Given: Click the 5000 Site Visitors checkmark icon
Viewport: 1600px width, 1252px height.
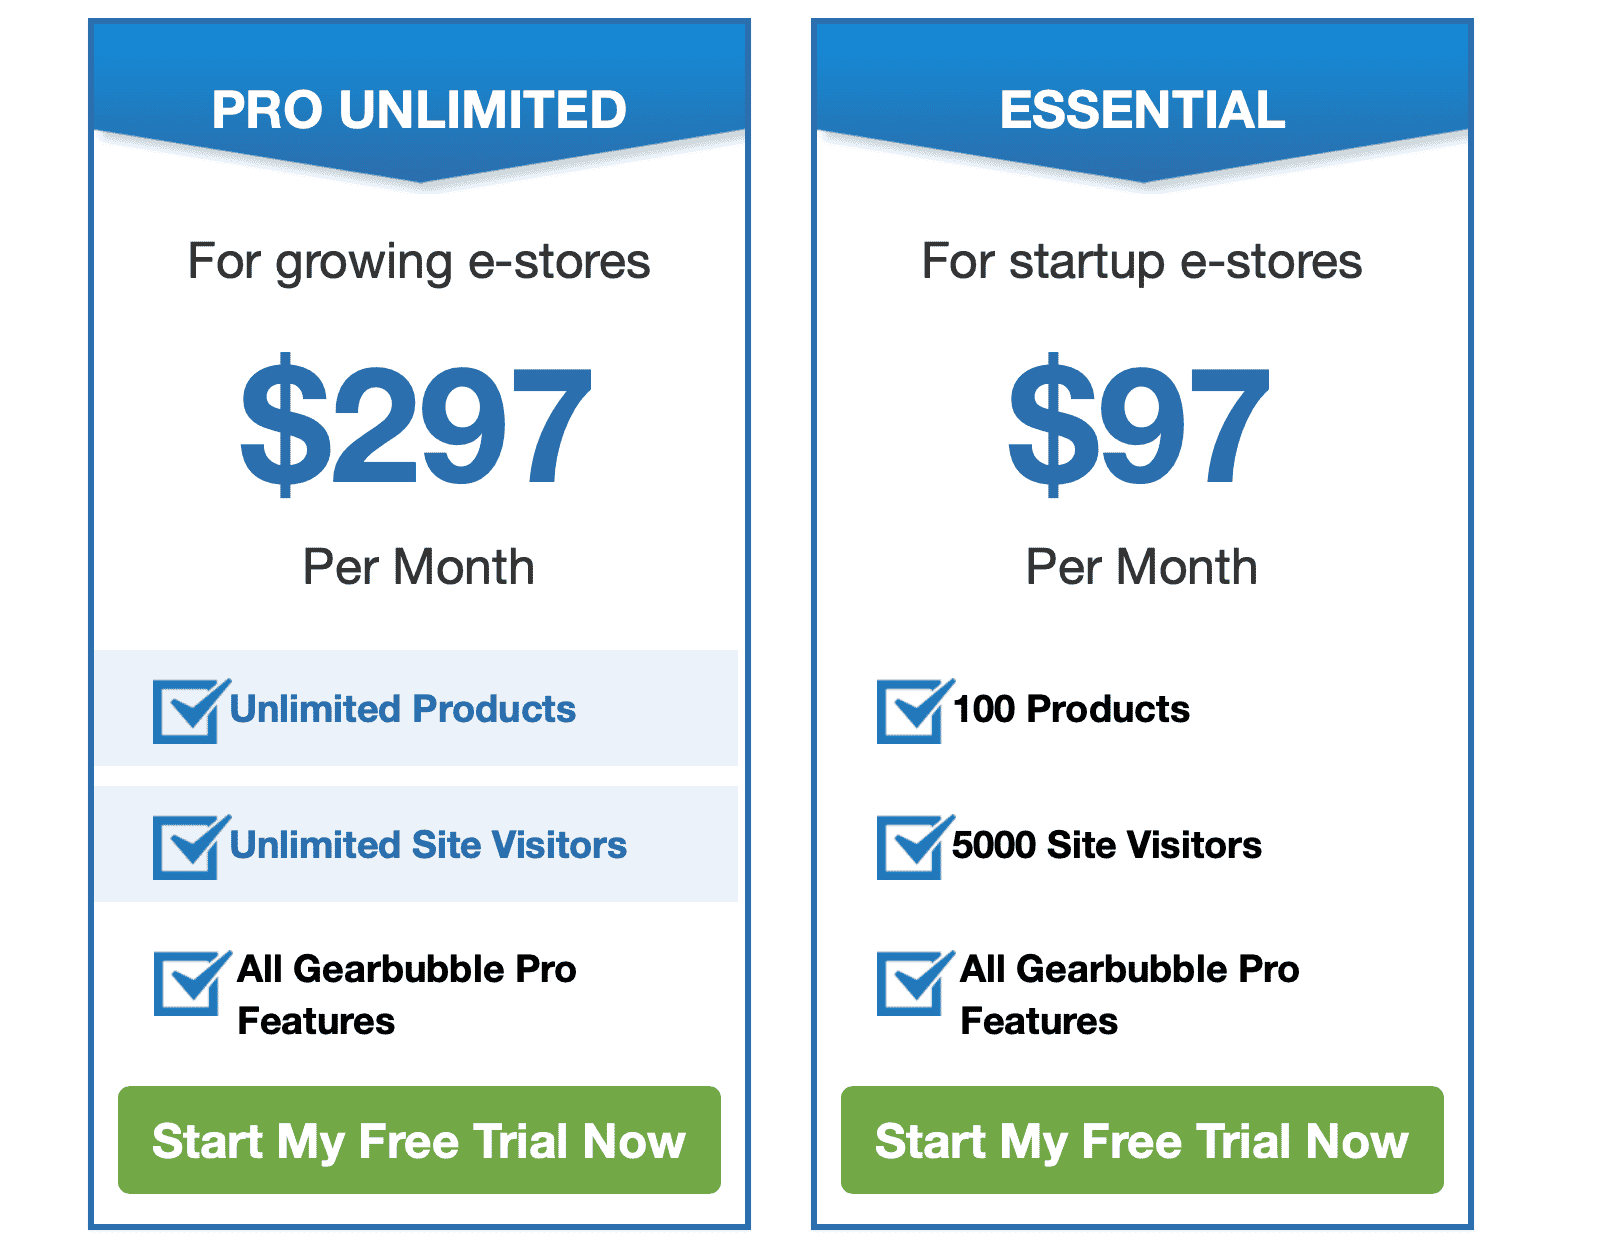Looking at the screenshot, I should (x=915, y=846).
